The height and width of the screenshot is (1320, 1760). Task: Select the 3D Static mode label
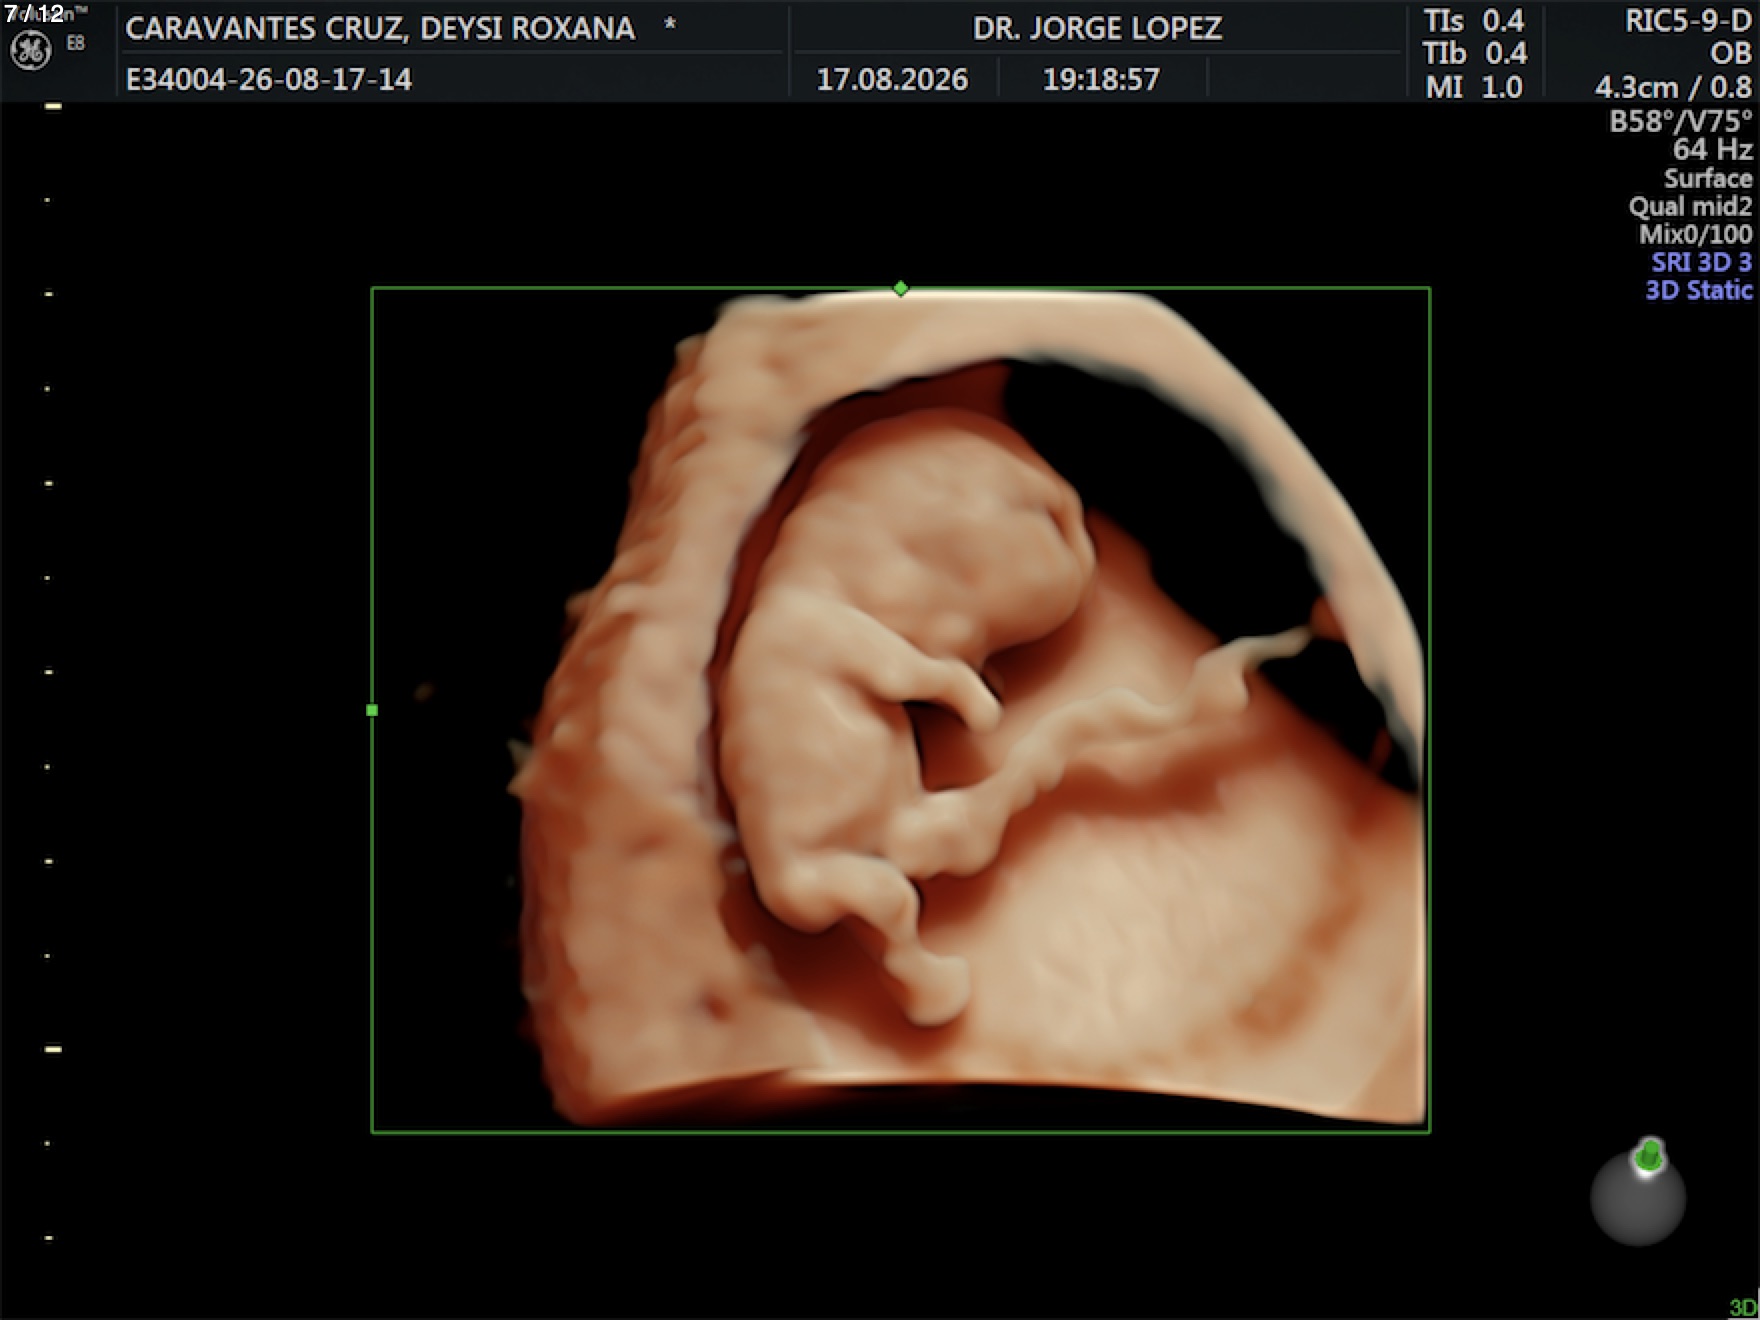pos(1699,290)
